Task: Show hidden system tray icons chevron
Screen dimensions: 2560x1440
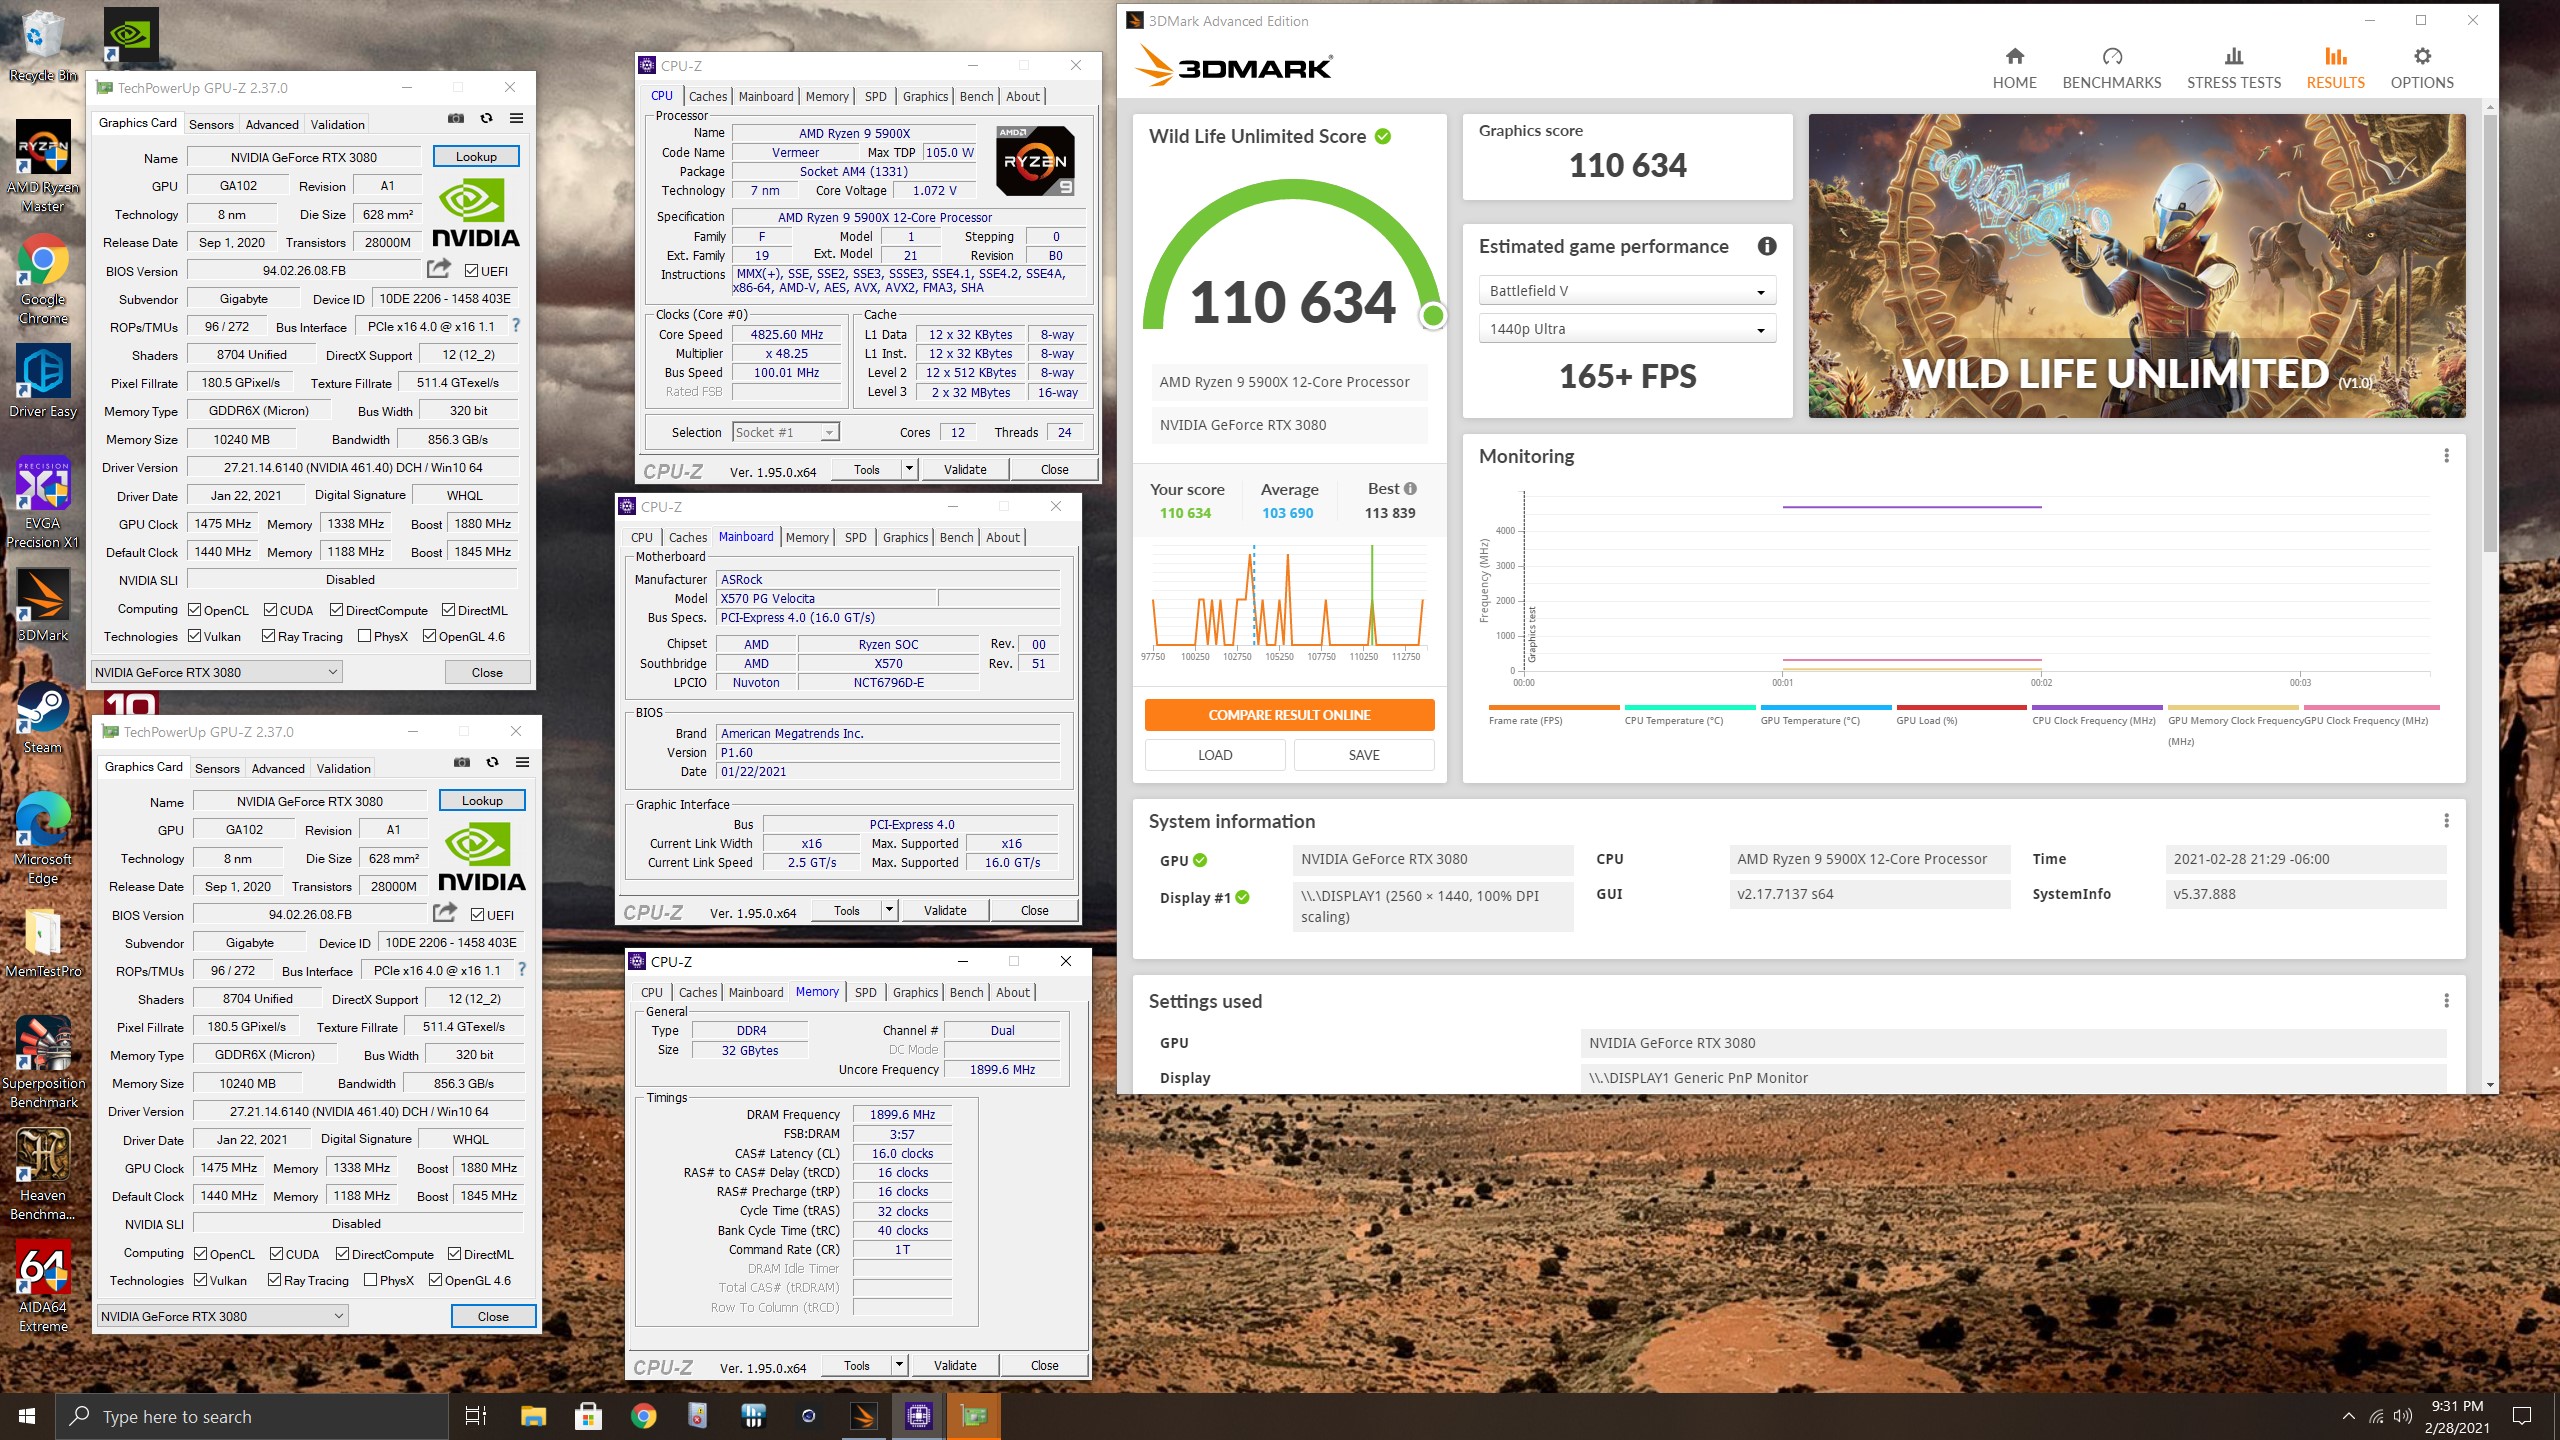Action: tap(2348, 1417)
